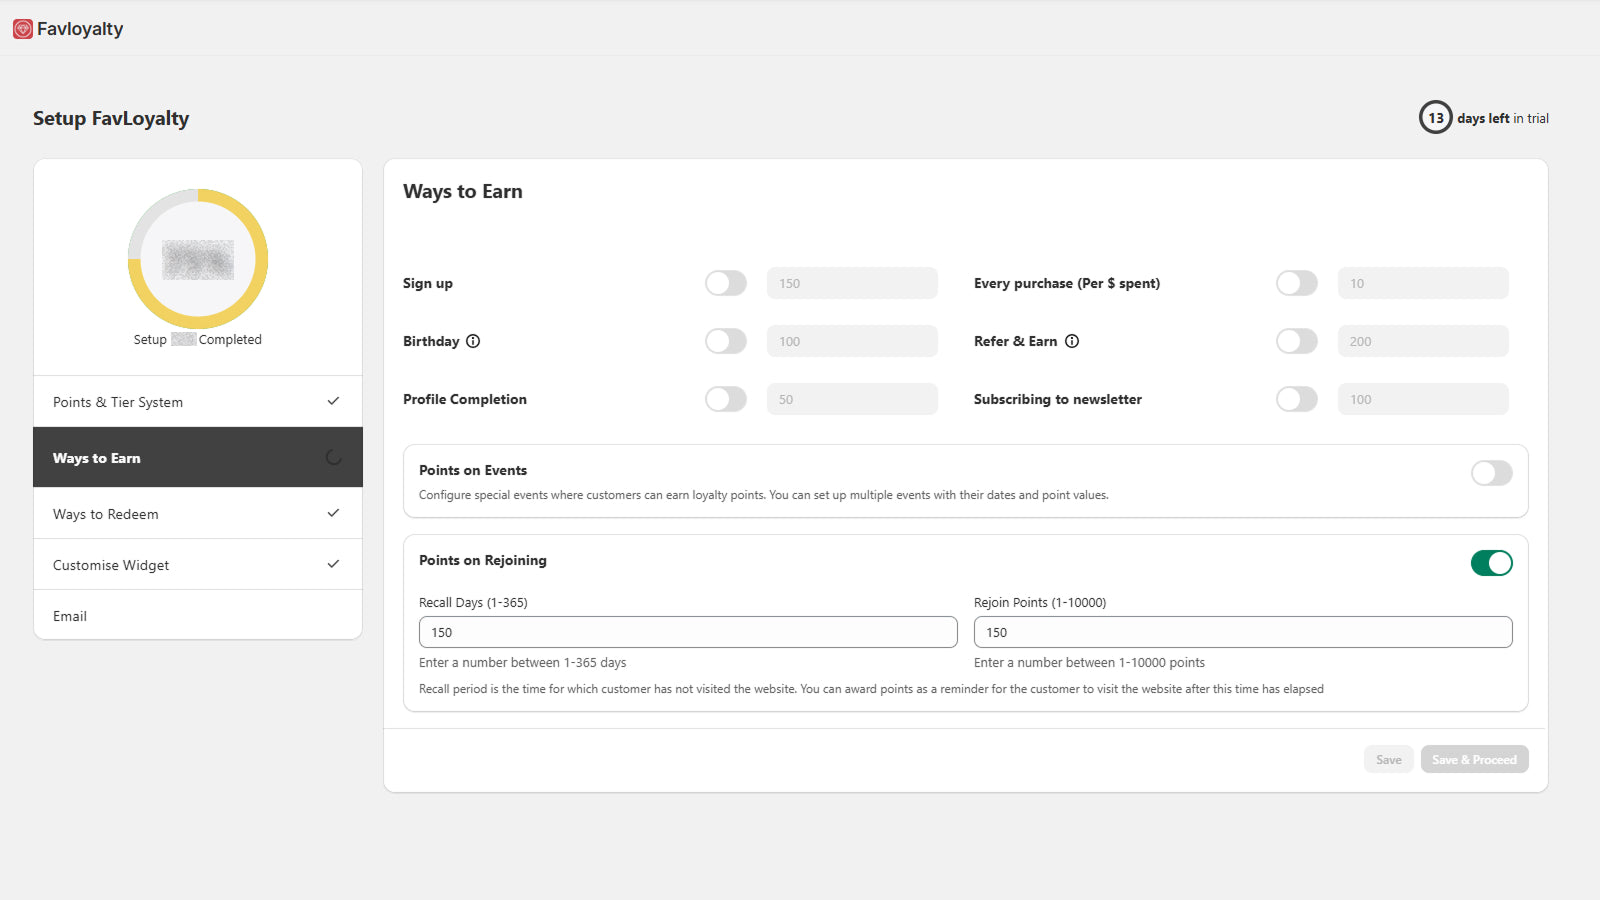This screenshot has width=1600, height=900.
Task: Enable the Sign up earning toggle
Action: (725, 283)
